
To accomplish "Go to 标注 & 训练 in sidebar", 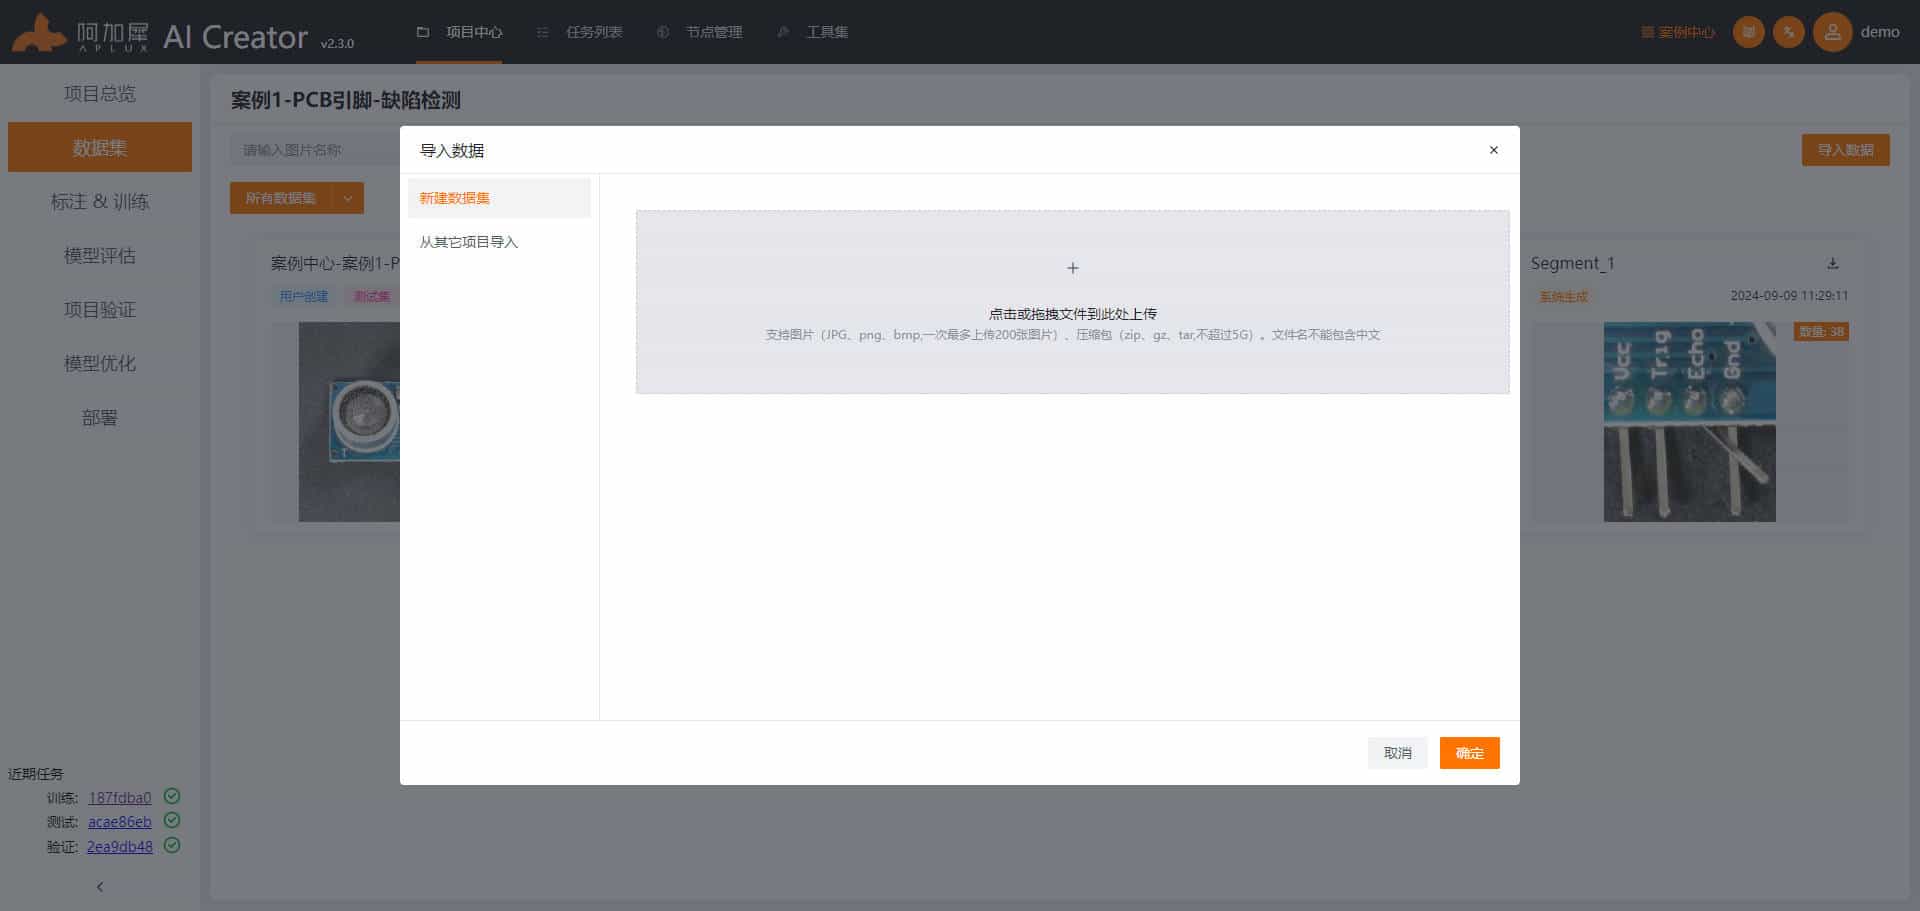I will pyautogui.click(x=100, y=202).
